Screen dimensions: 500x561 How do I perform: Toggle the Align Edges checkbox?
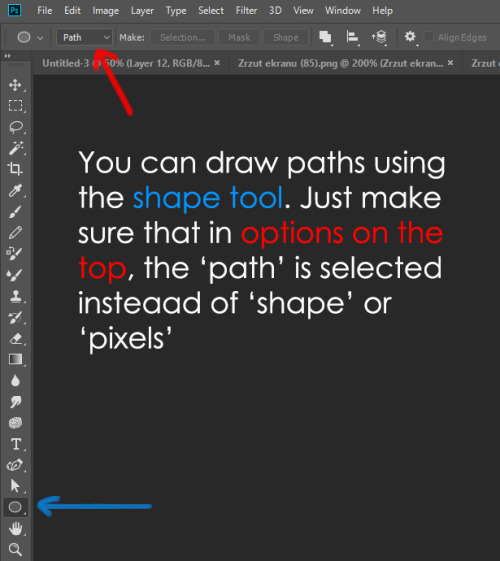(428, 37)
